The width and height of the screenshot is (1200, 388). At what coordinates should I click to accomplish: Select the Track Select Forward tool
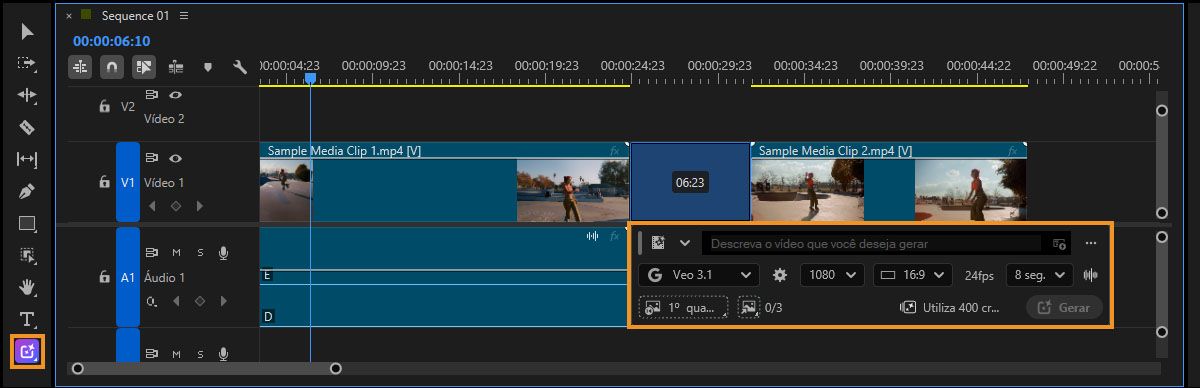pos(27,63)
